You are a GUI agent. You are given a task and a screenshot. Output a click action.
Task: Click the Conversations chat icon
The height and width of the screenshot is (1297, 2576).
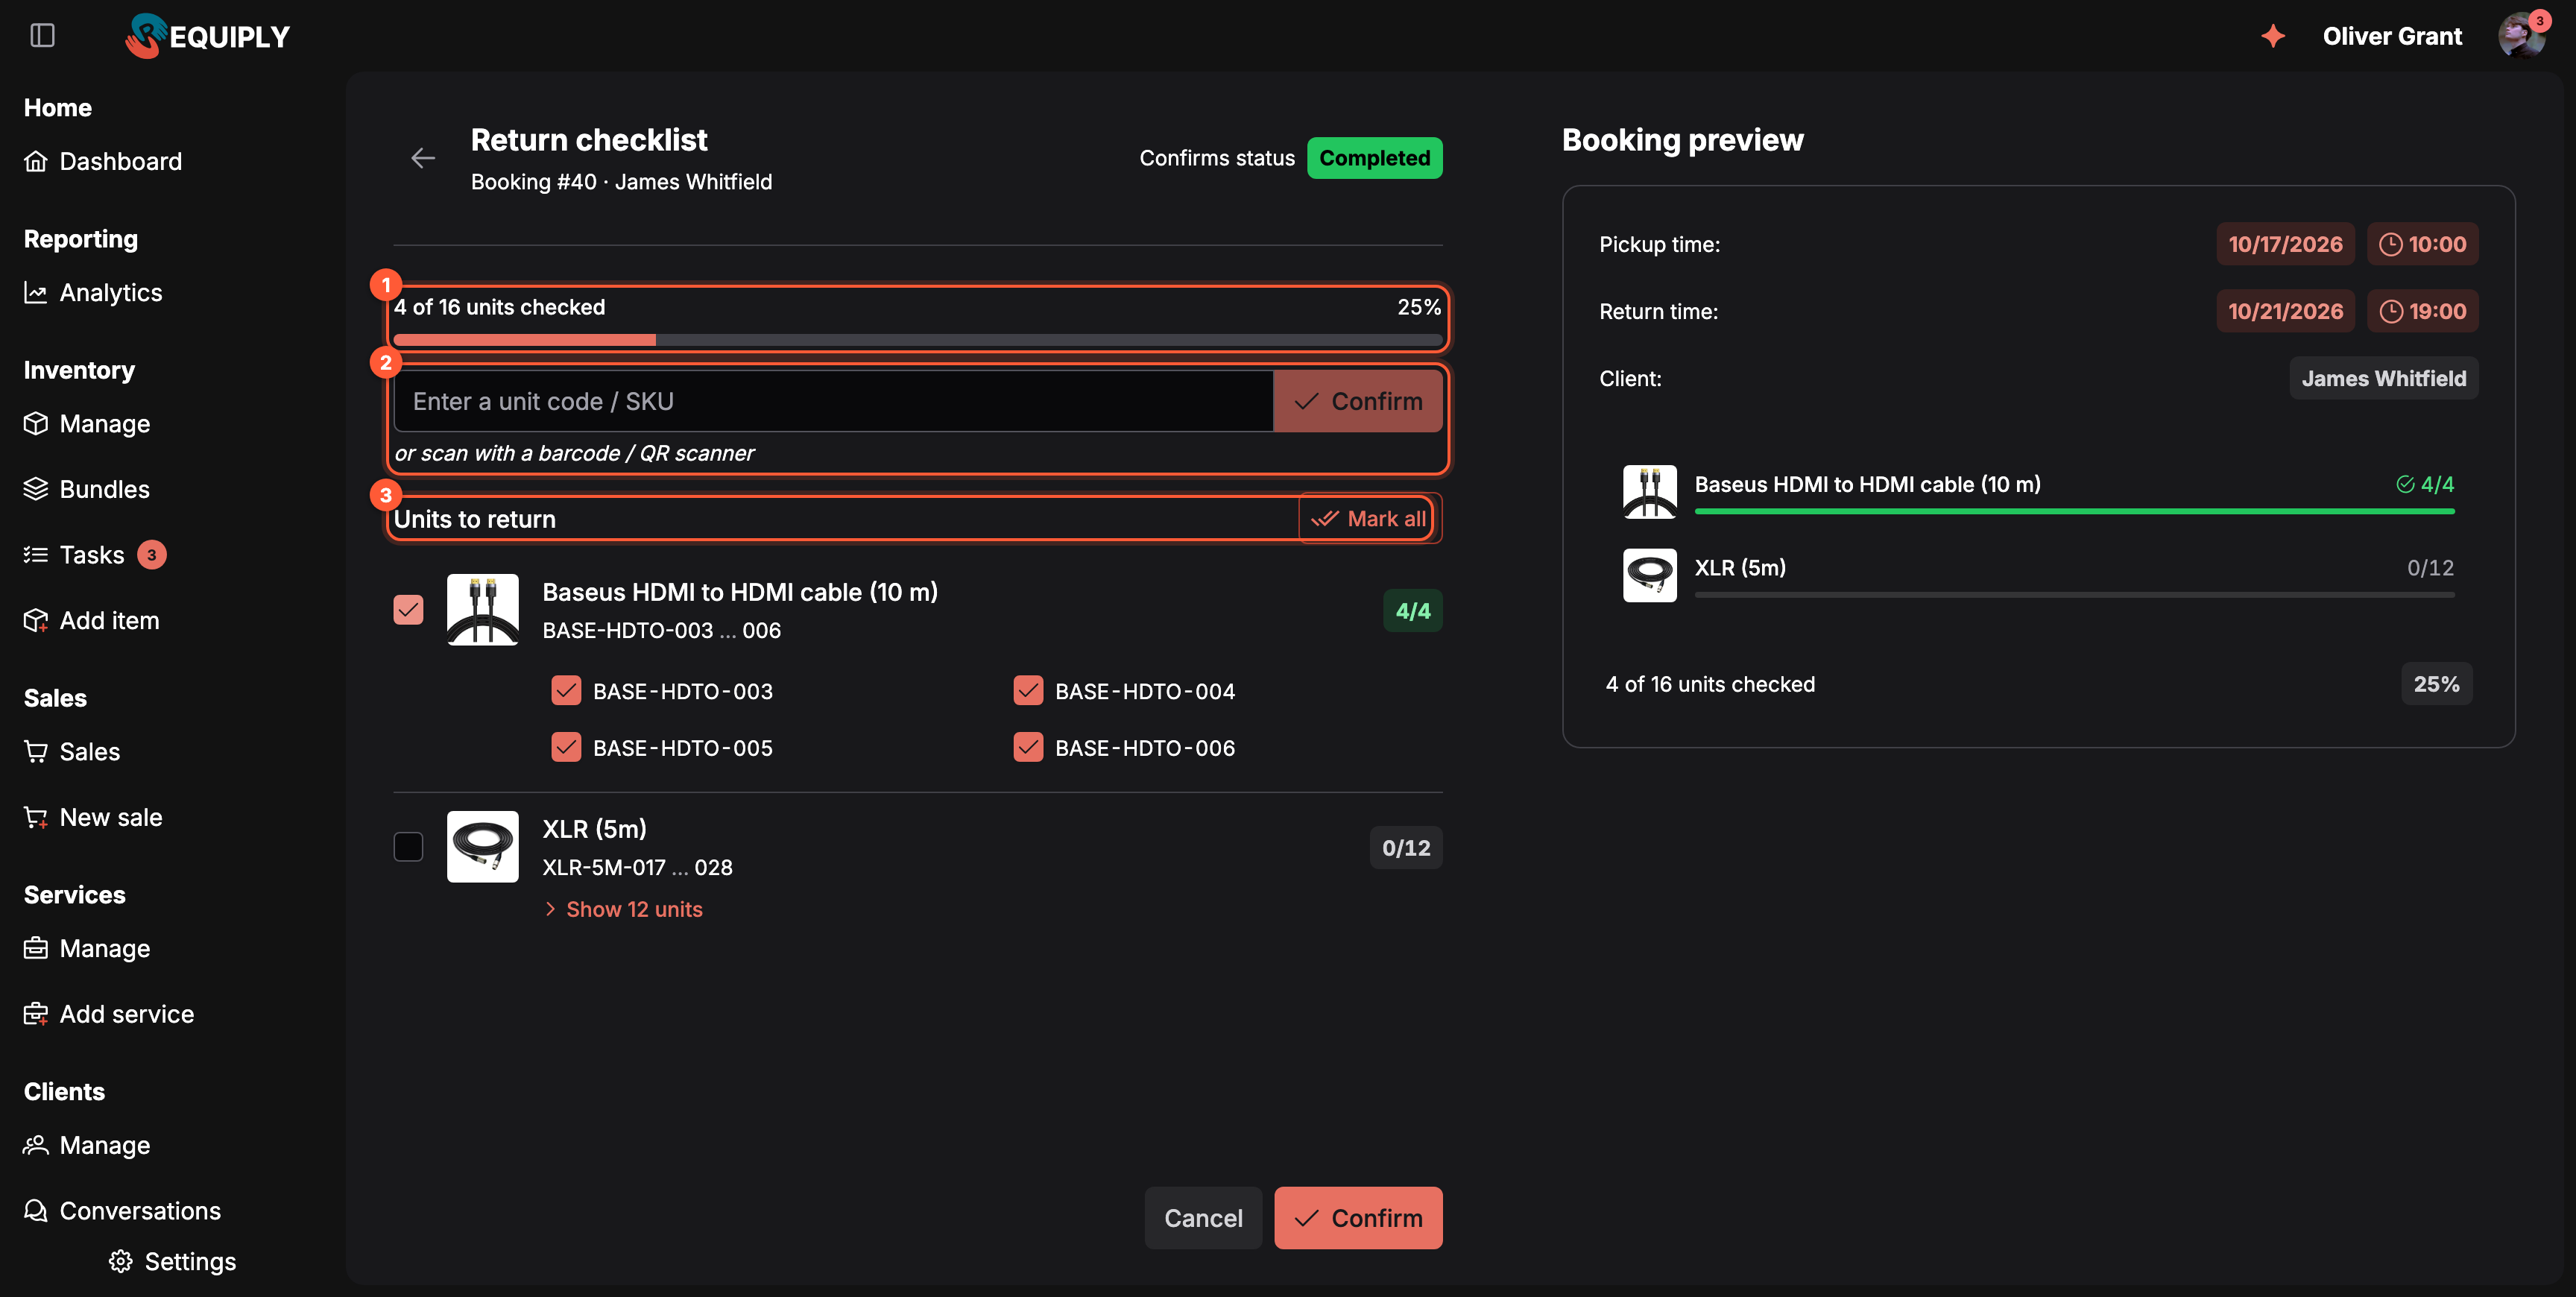tap(36, 1210)
